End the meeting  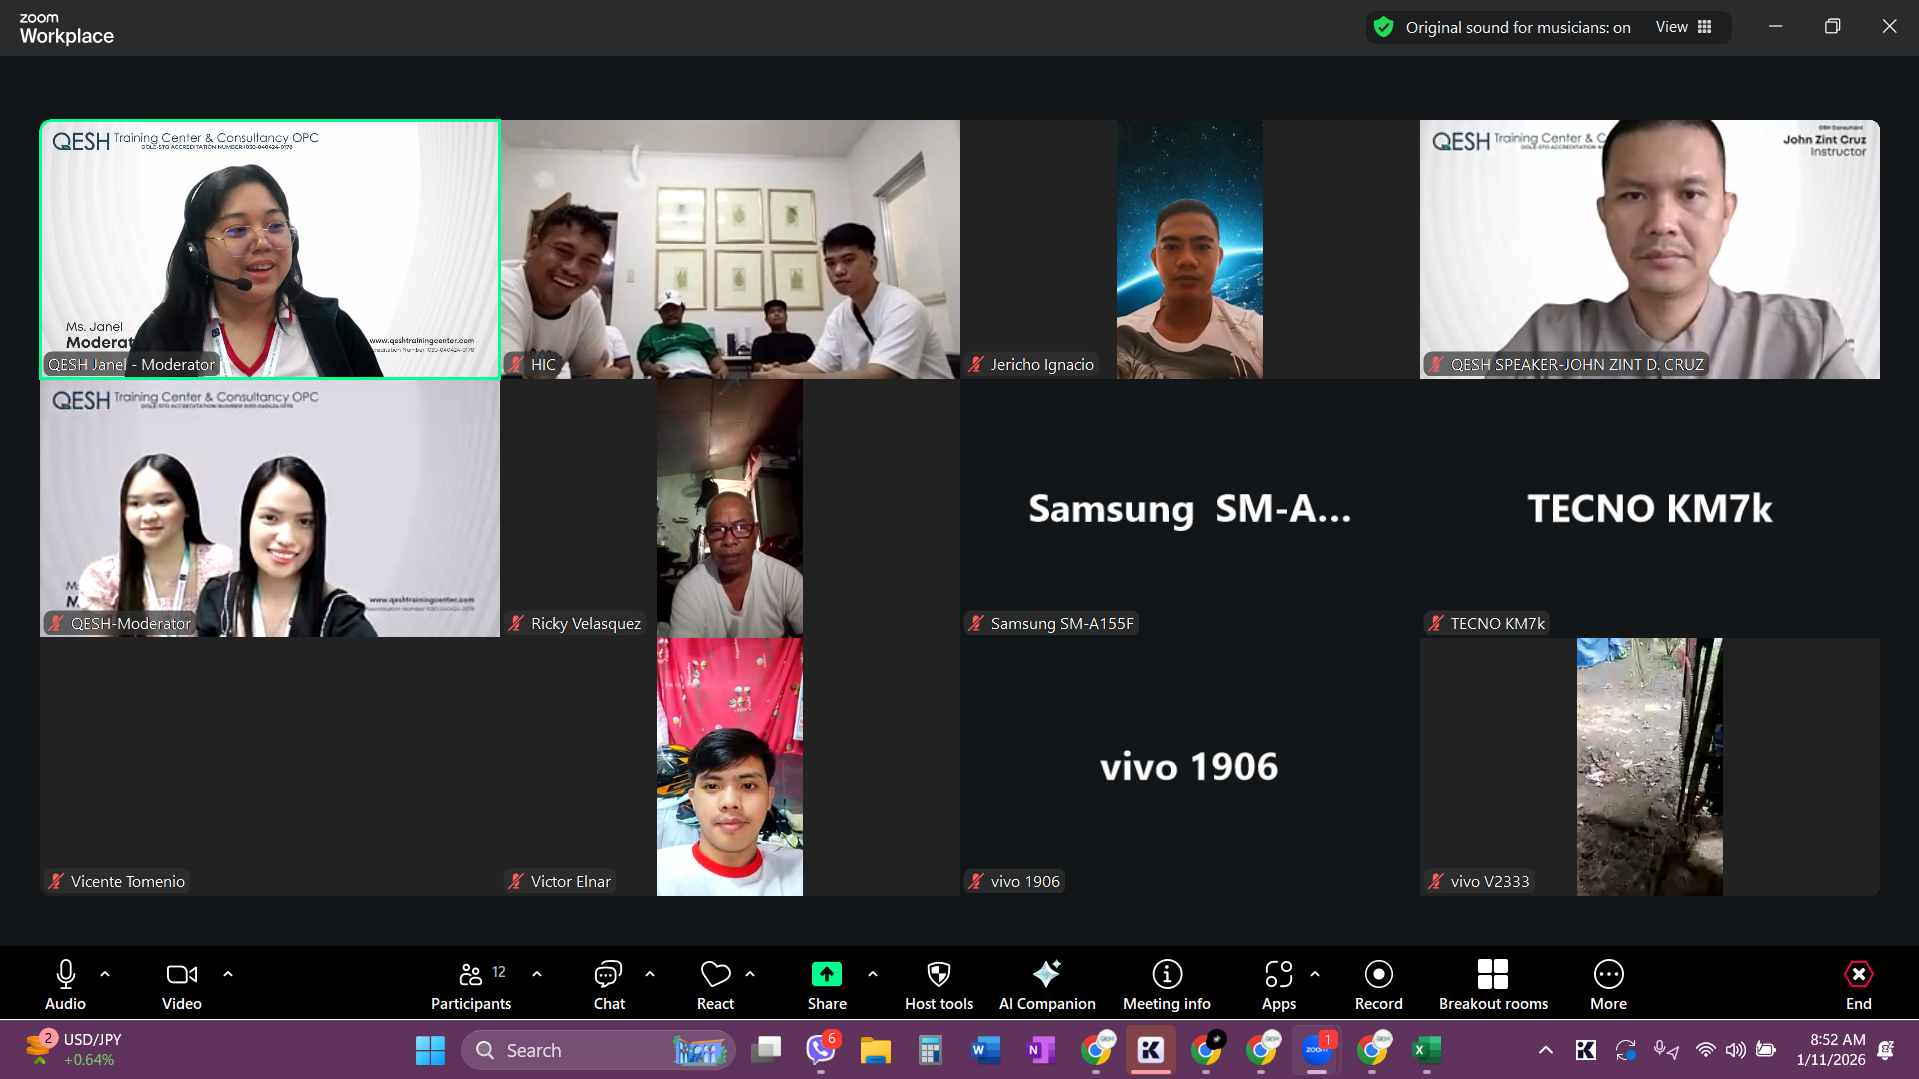pyautogui.click(x=1858, y=984)
